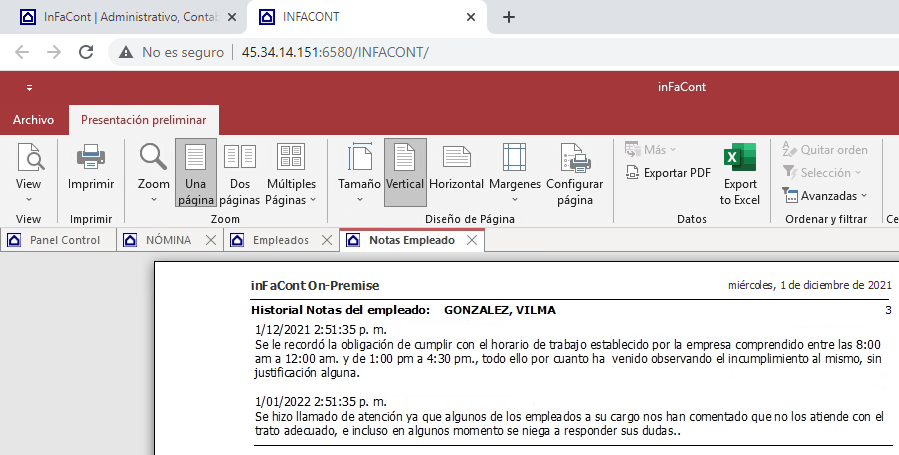Open the View print preview icon
This screenshot has width=899, height=455.
[x=30, y=157]
